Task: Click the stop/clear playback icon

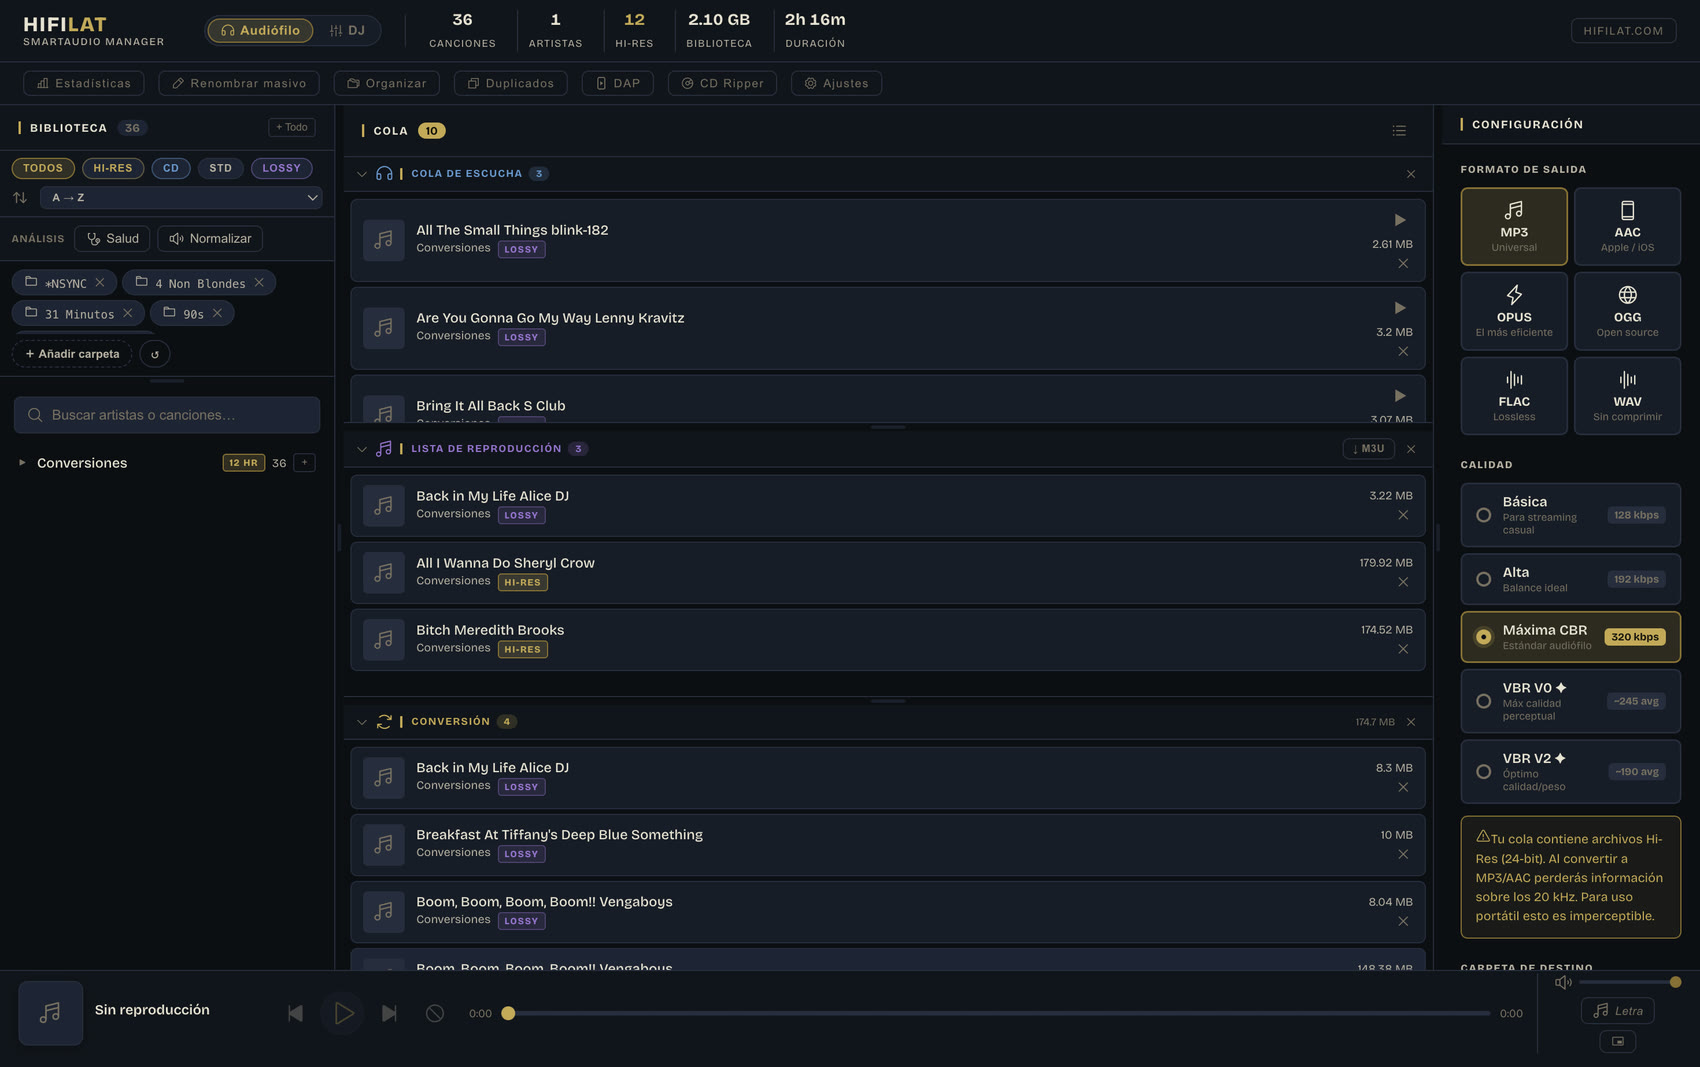Action: click(x=435, y=1013)
